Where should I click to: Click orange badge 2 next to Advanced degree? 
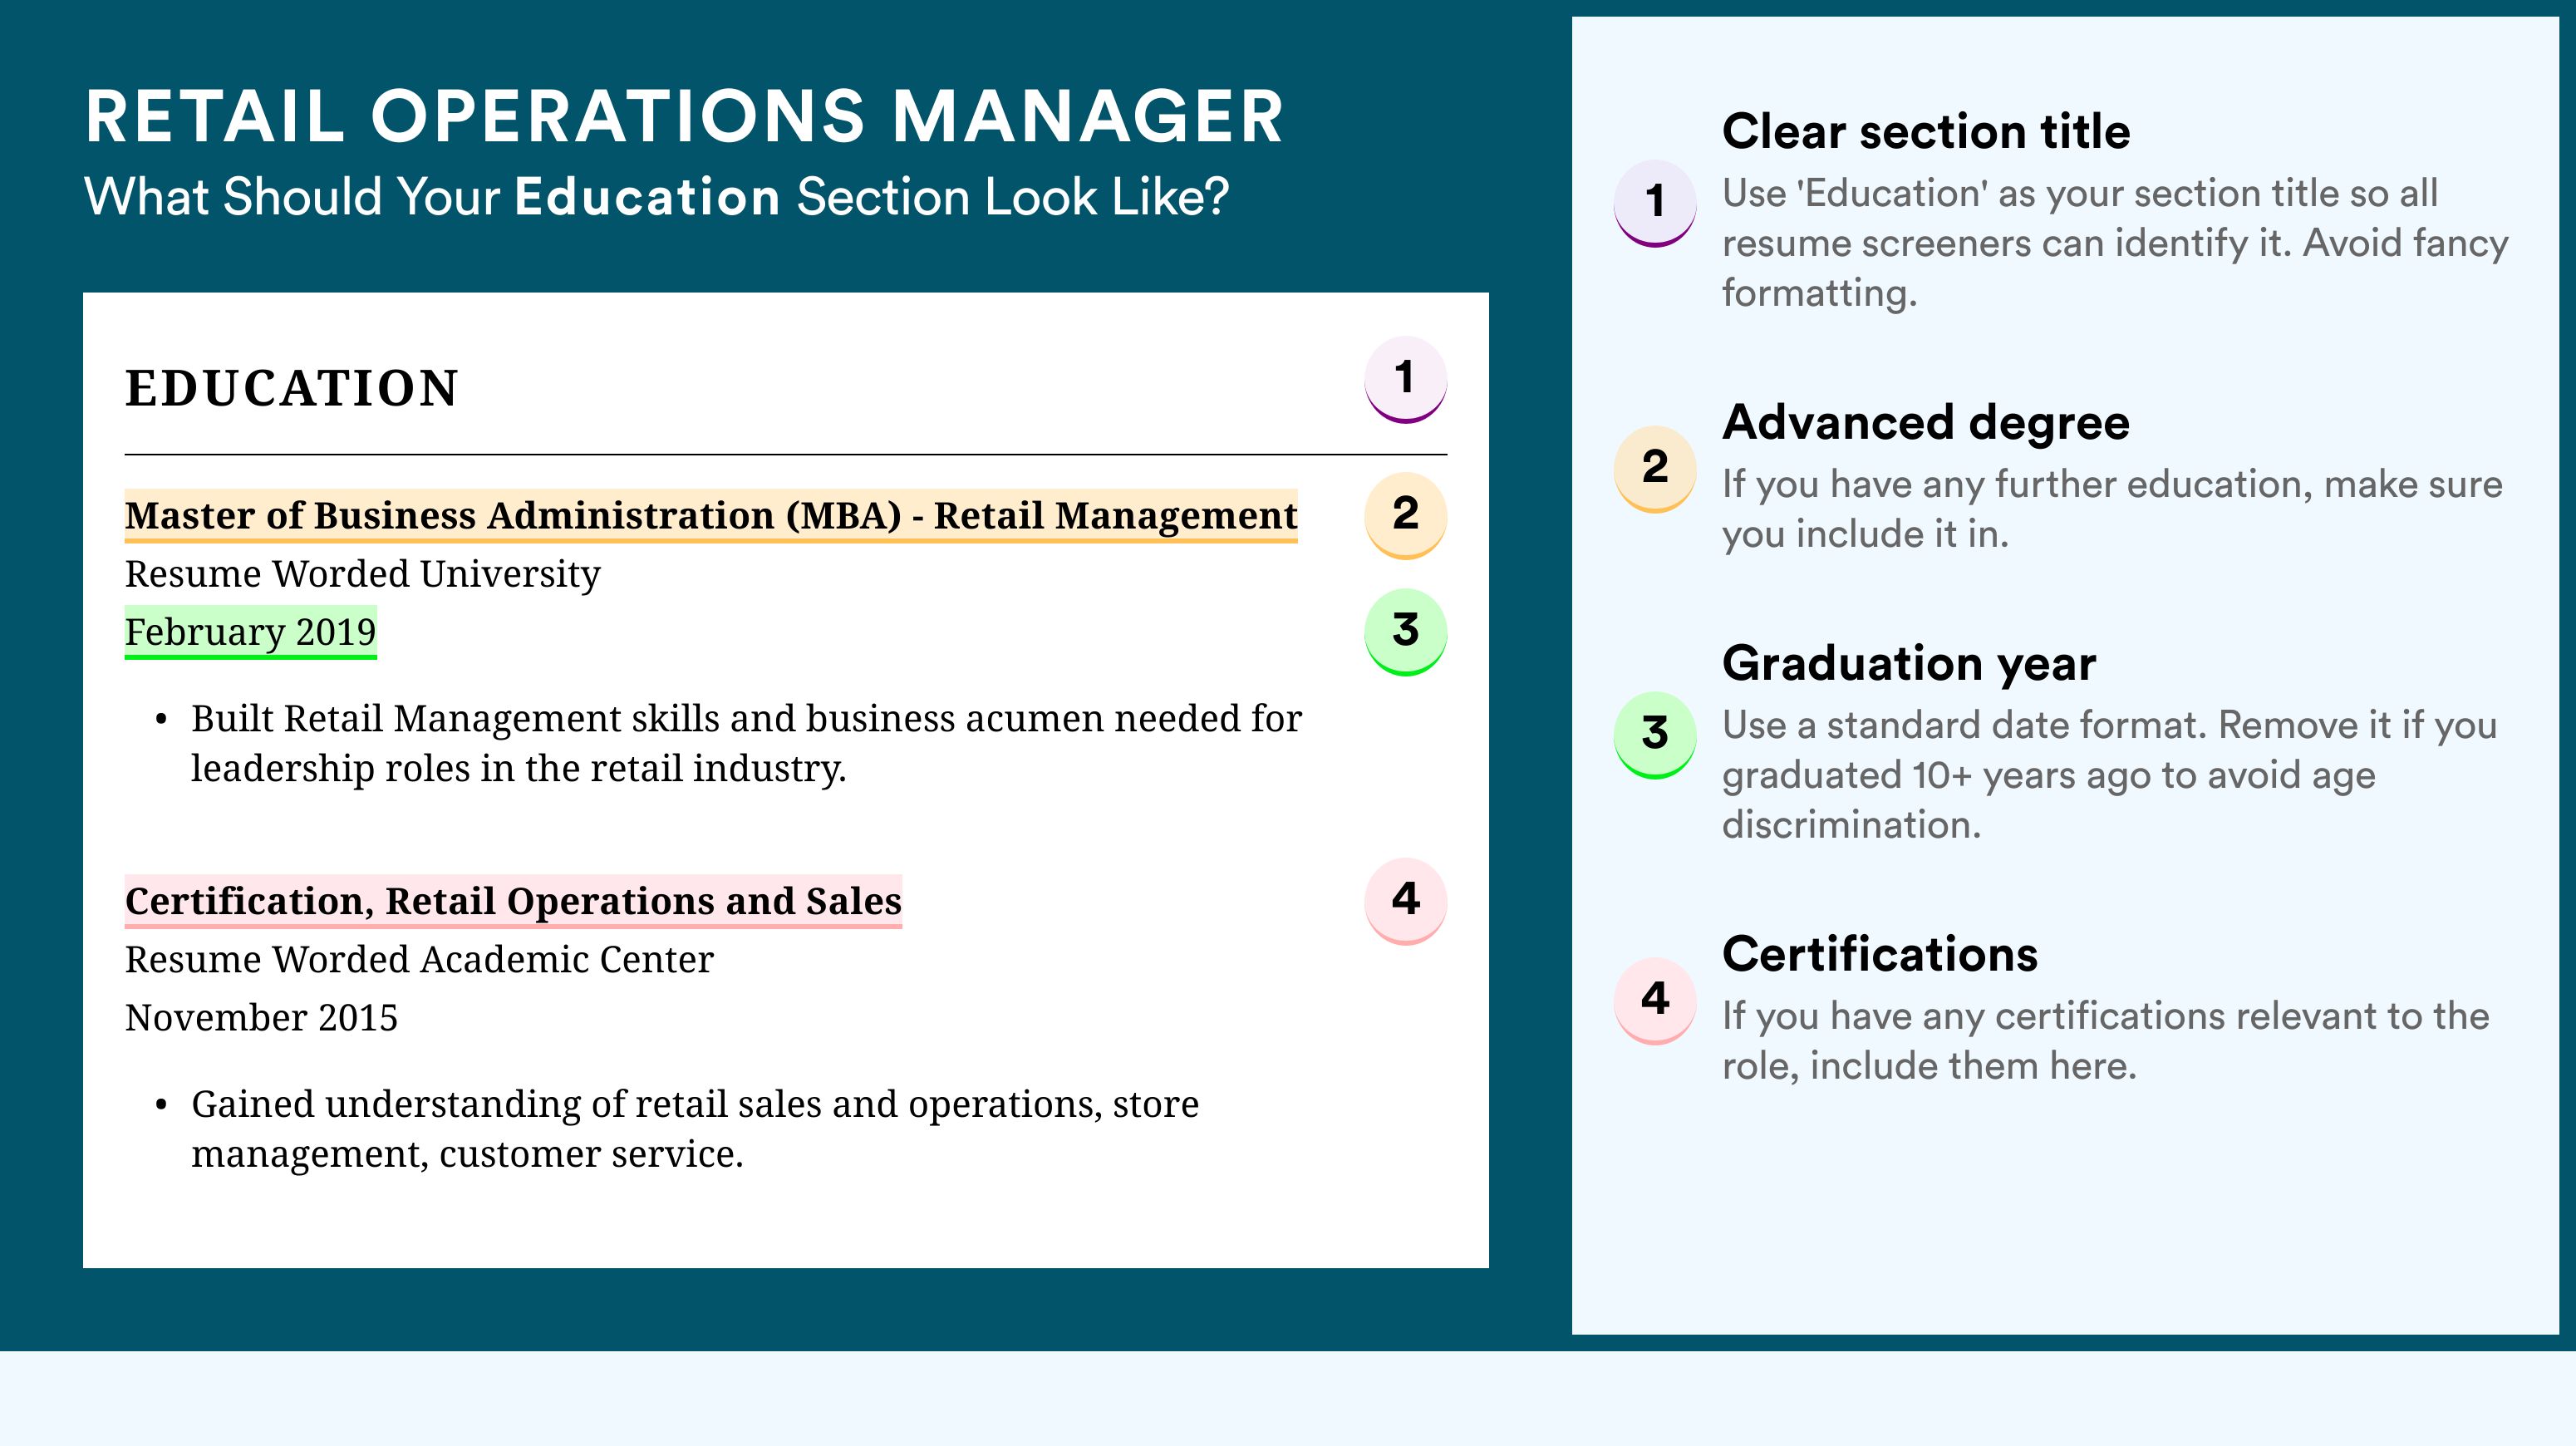(x=1654, y=468)
